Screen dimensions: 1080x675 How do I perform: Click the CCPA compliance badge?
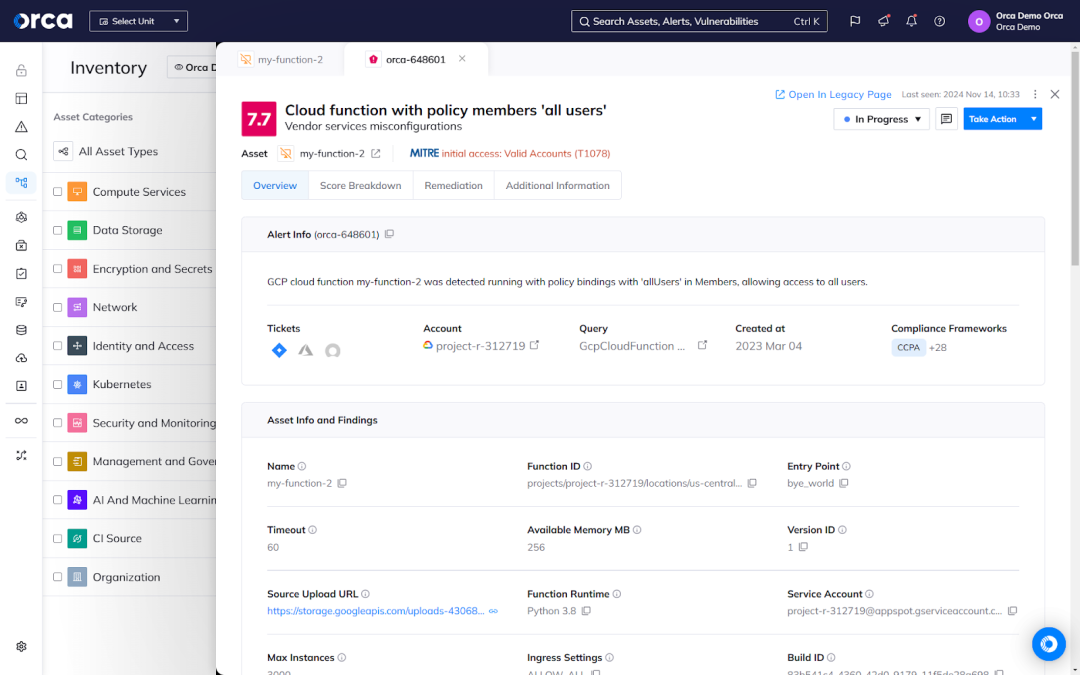[908, 348]
